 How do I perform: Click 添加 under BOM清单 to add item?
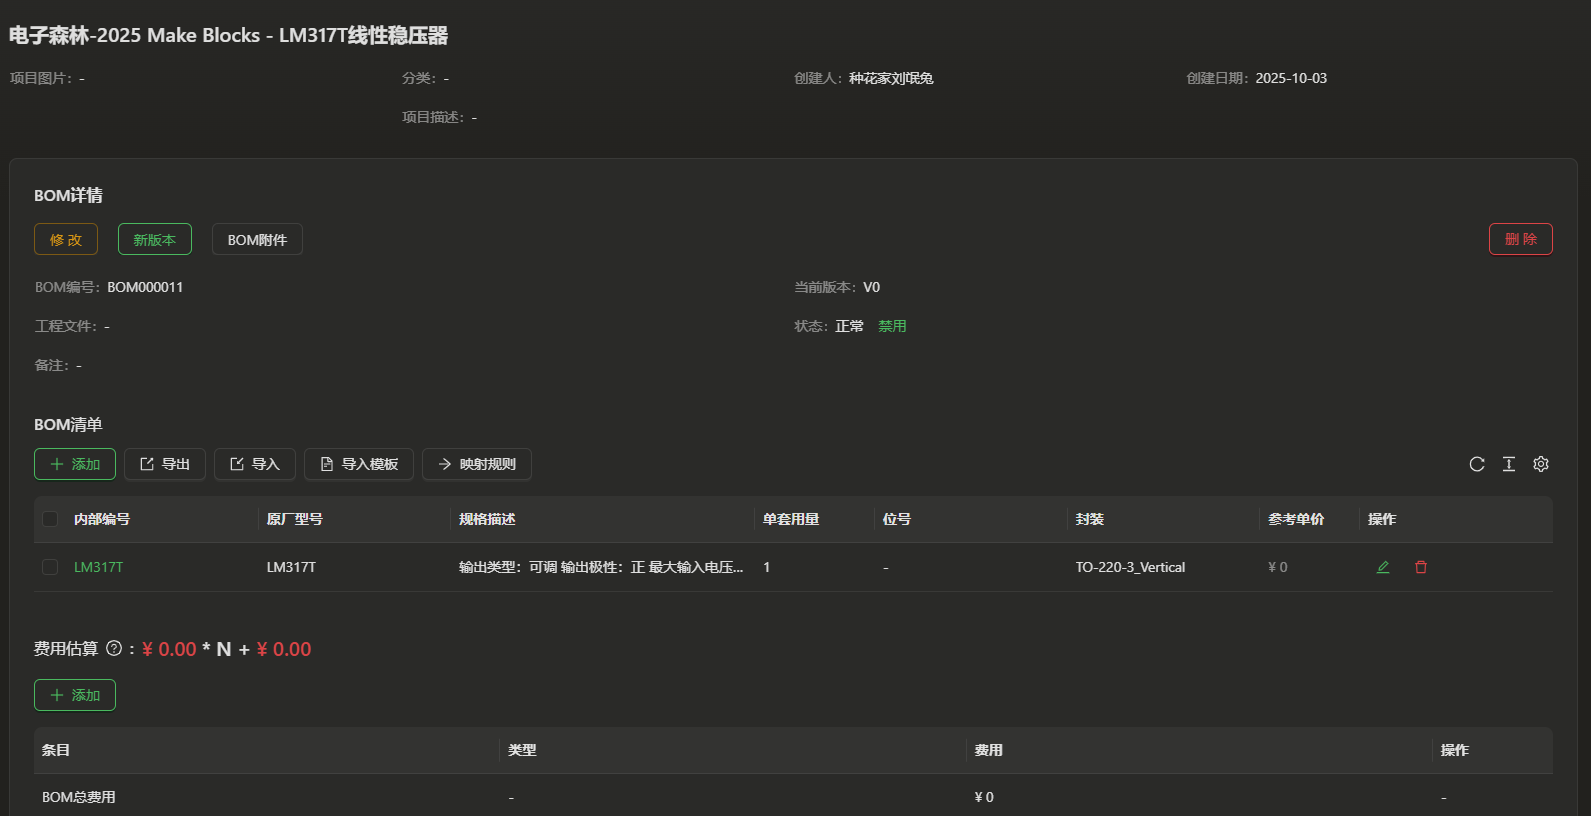coord(75,464)
